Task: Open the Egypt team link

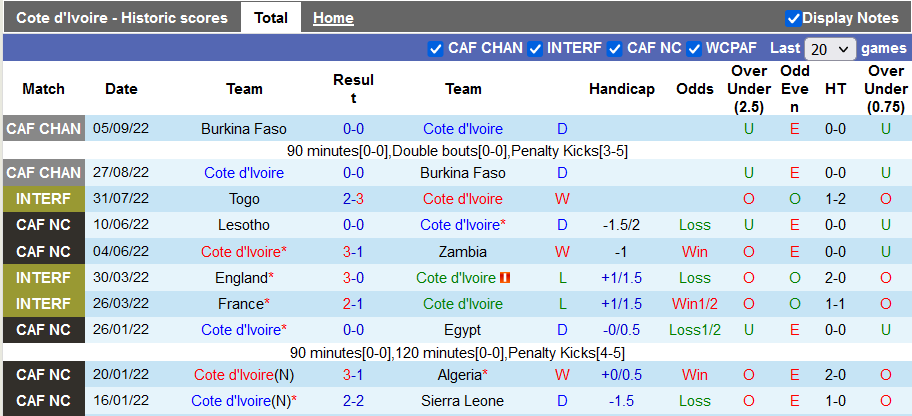Action: (x=463, y=330)
